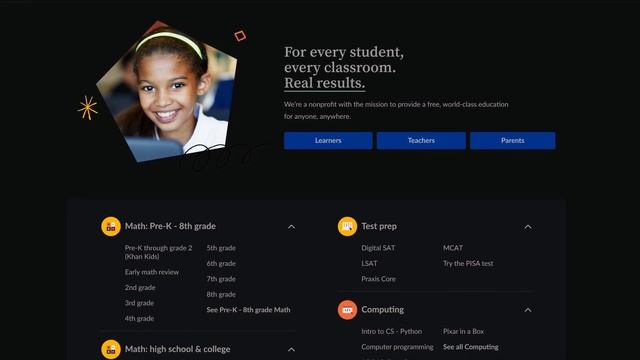Open the Digital SAT course
The image size is (640, 360).
pyautogui.click(x=378, y=248)
